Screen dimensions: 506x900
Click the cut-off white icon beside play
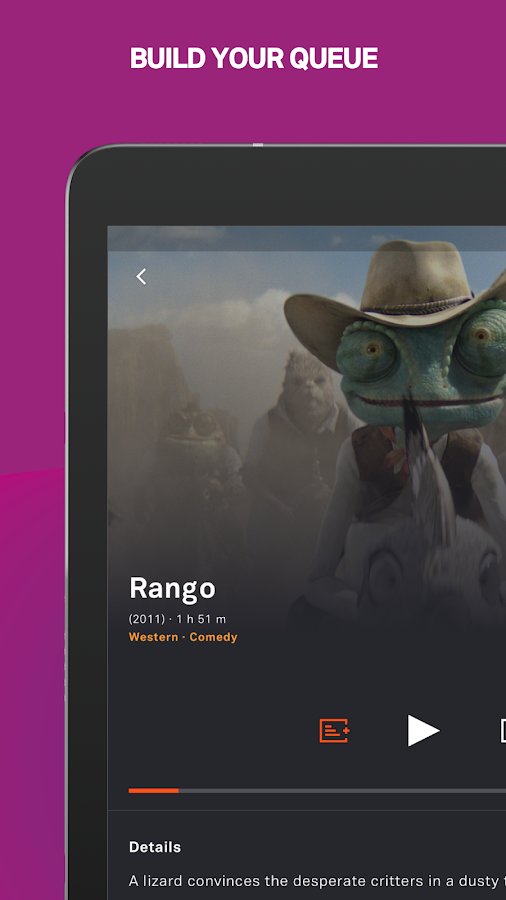pos(503,731)
